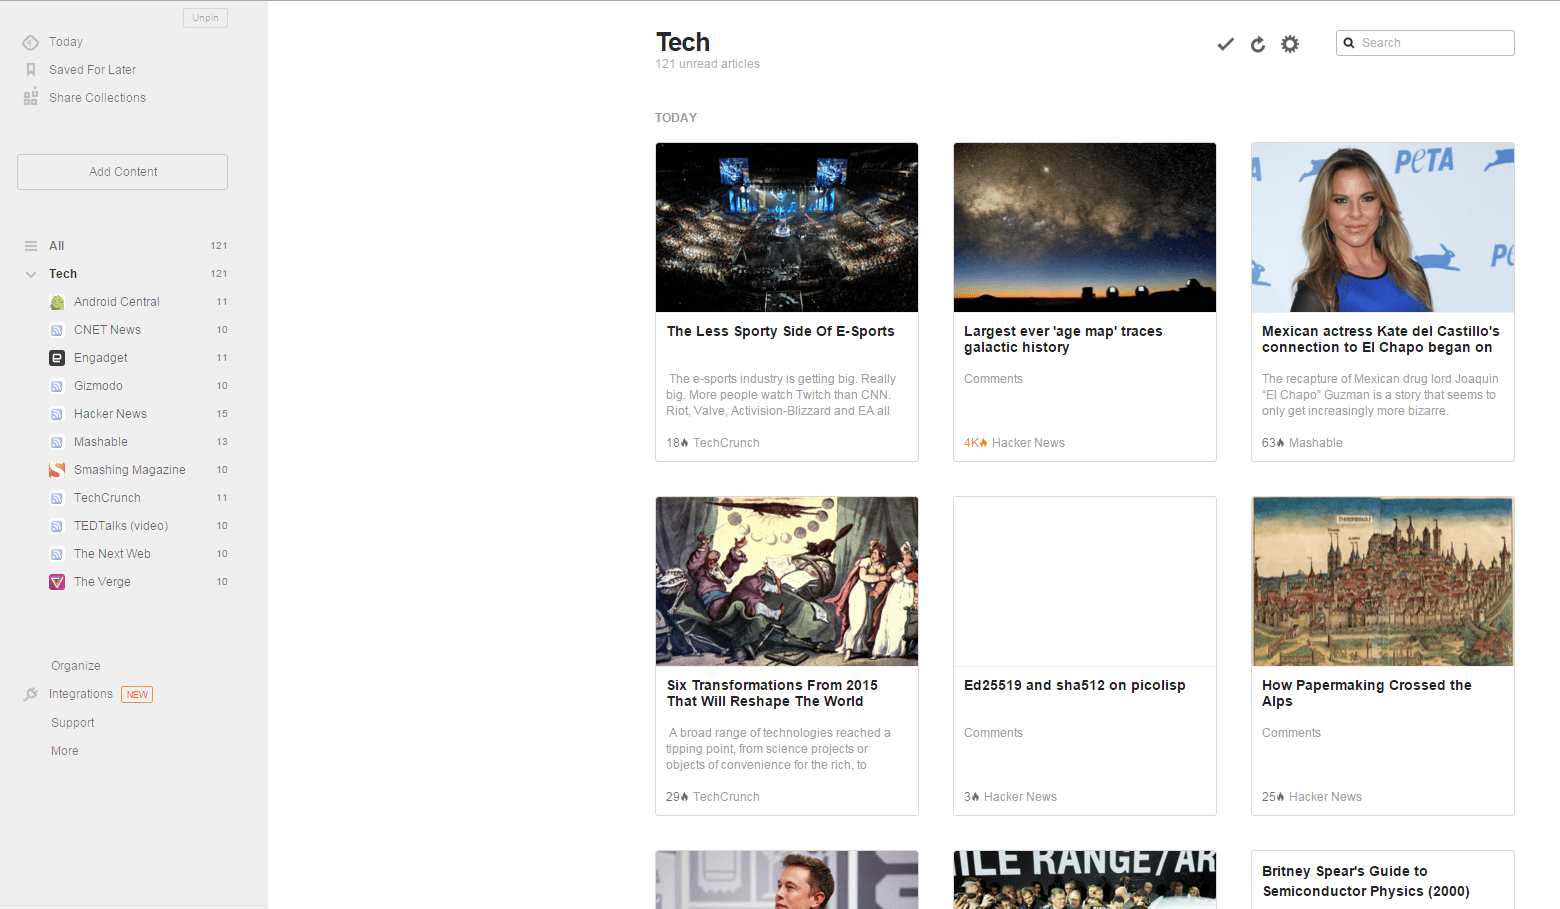The image size is (1560, 909).
Task: Click the Next Web feed icon
Action: click(57, 554)
